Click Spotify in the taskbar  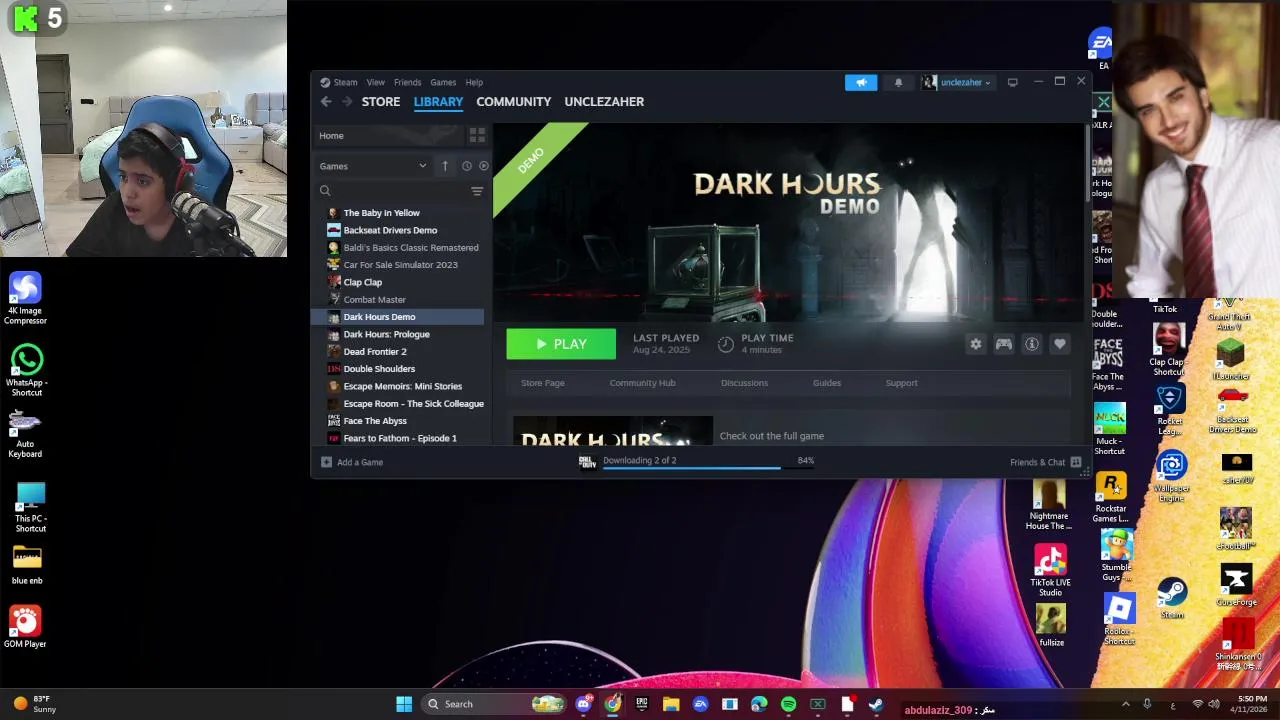(788, 704)
